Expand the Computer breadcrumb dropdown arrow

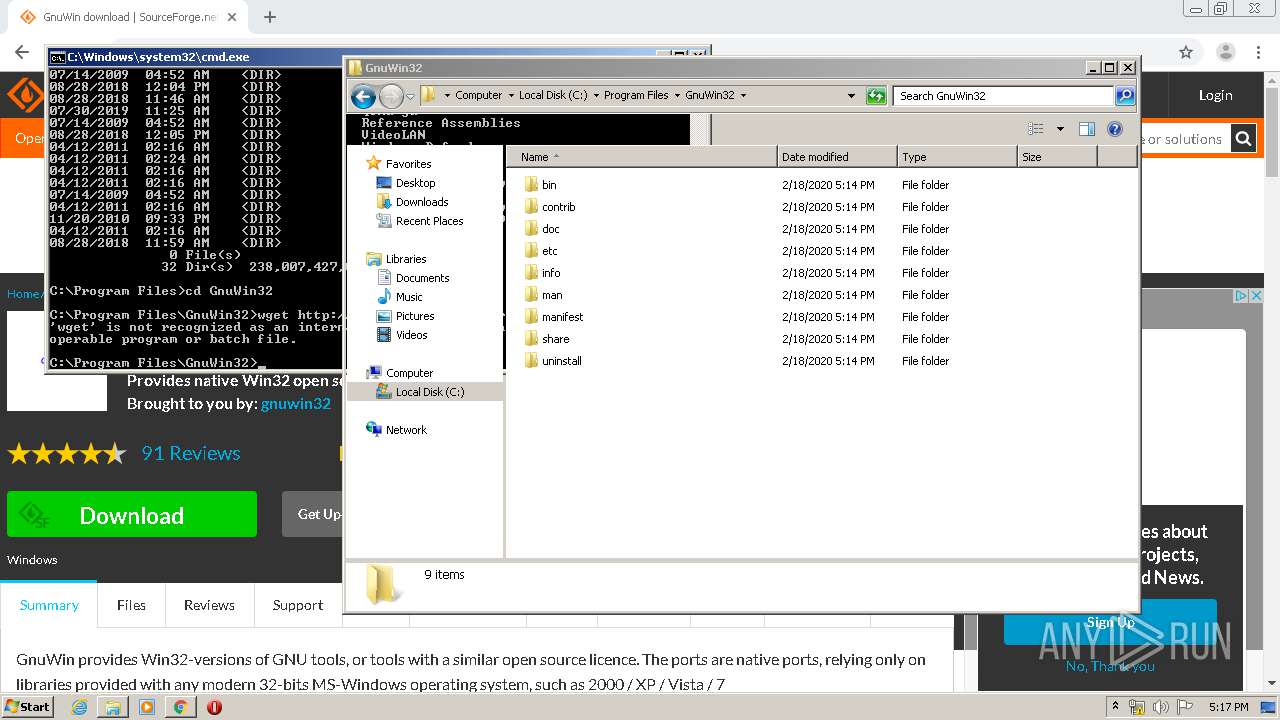coord(512,96)
